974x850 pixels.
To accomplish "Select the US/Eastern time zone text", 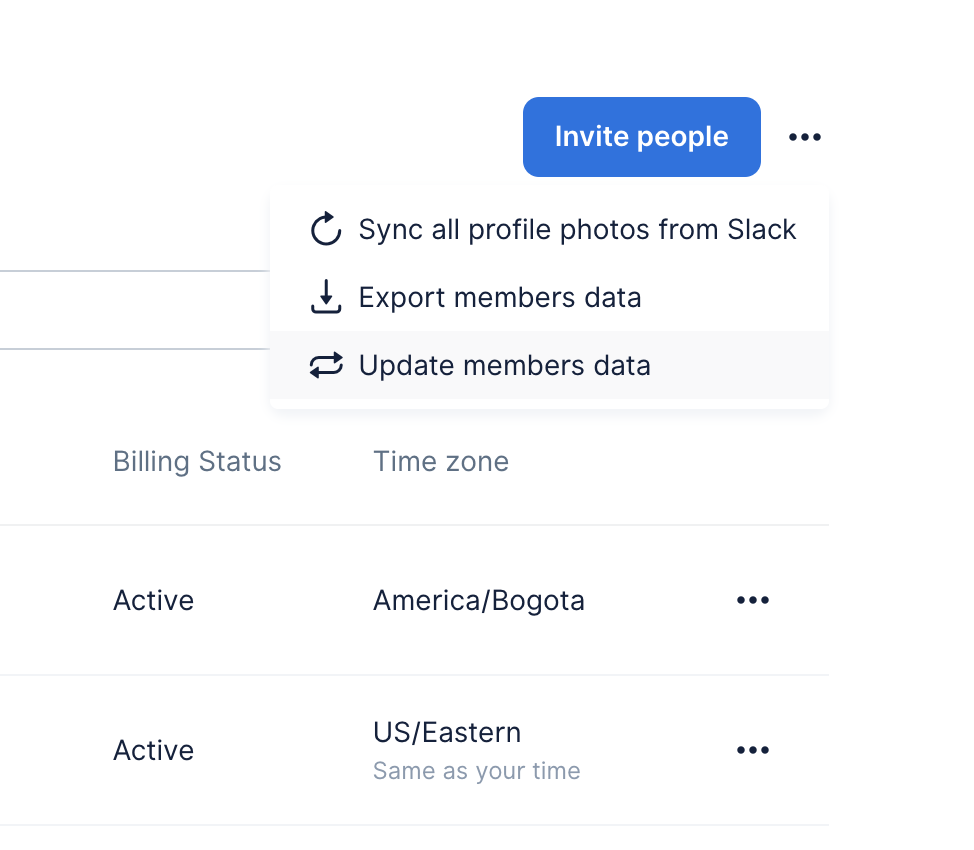I will (447, 732).
